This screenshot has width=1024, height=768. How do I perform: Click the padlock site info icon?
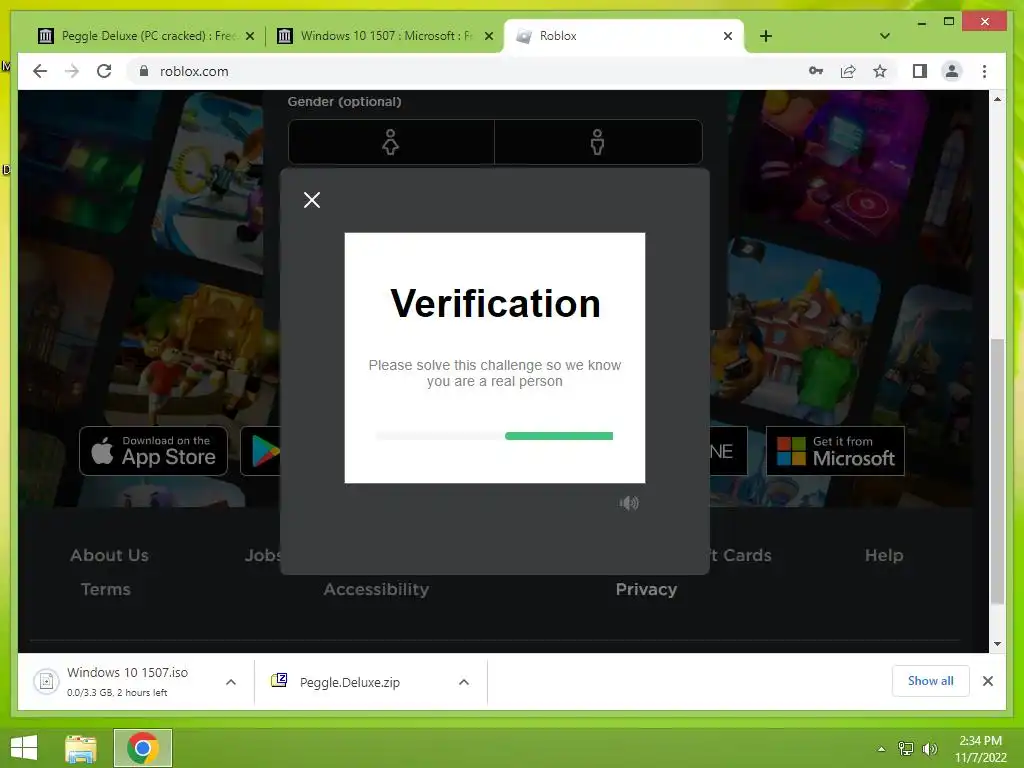click(x=144, y=71)
